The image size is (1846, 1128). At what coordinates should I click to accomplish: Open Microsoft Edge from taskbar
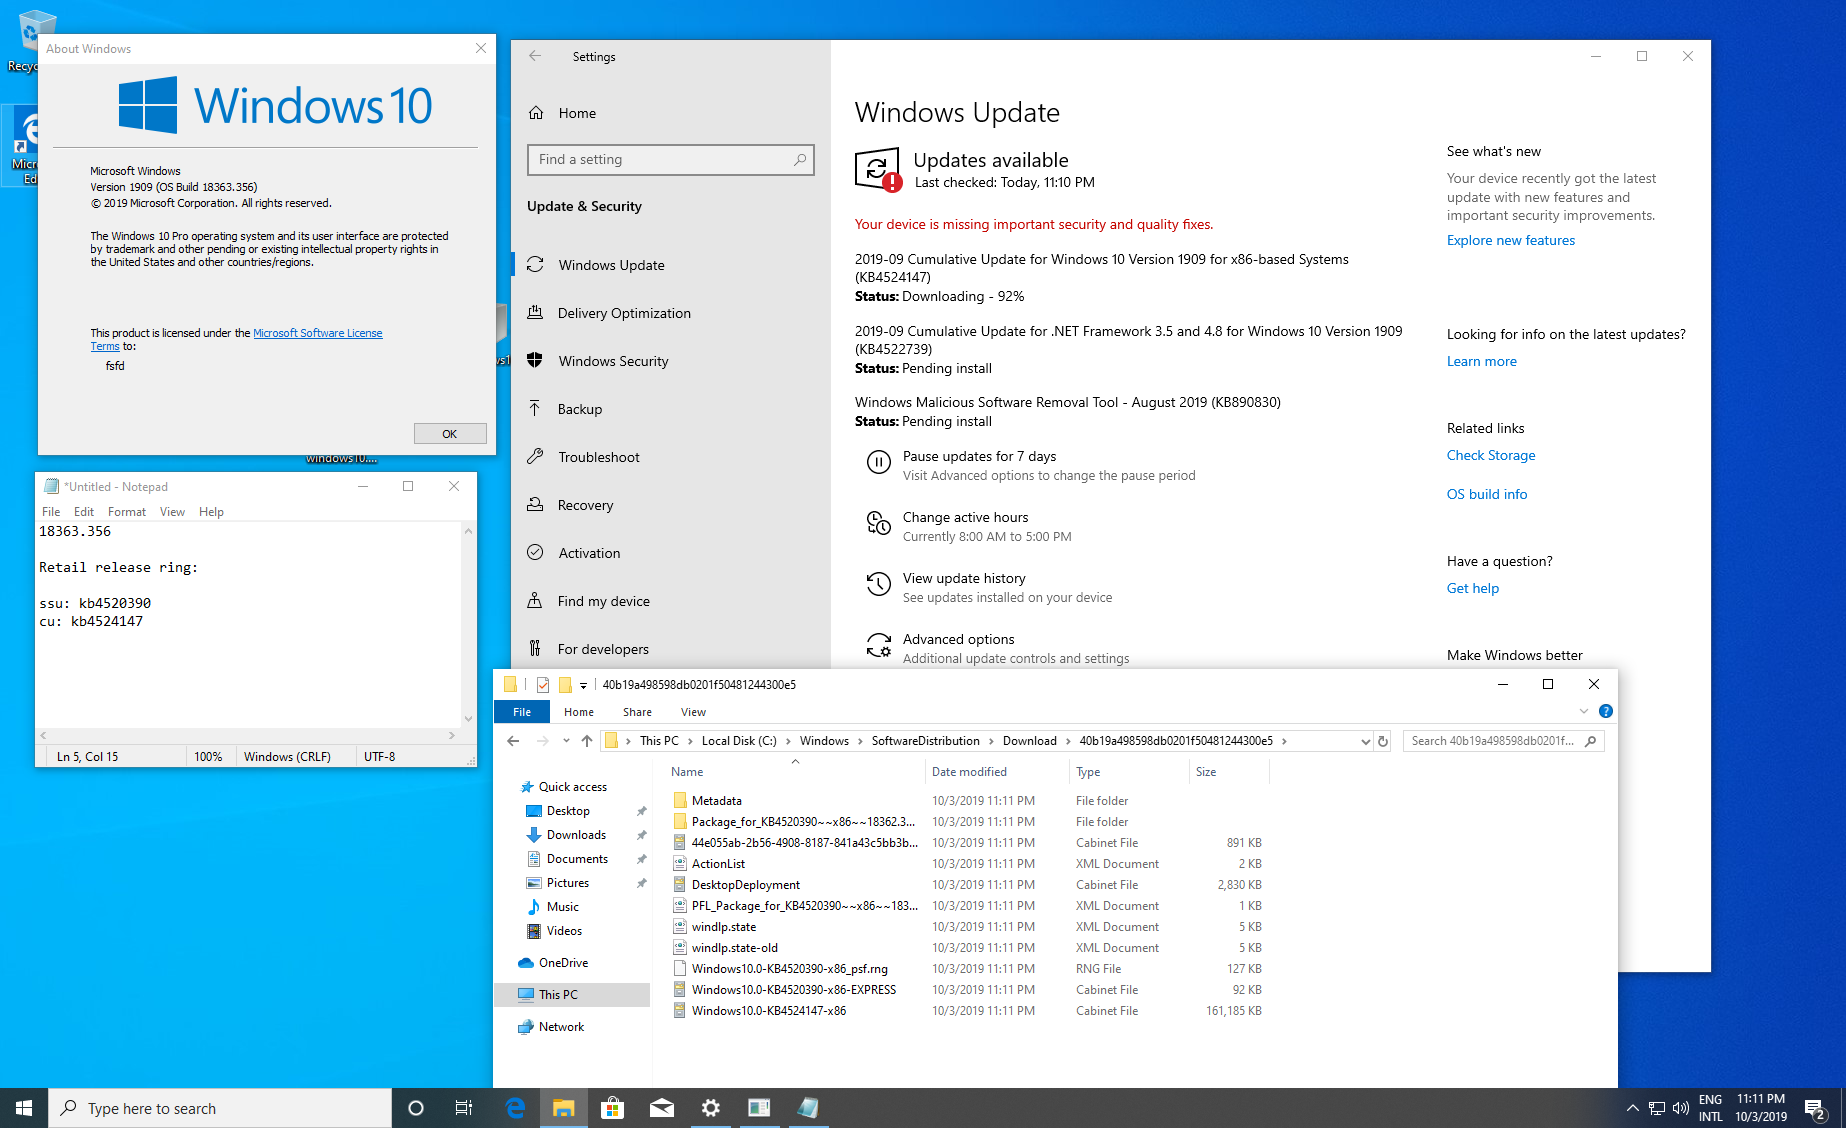coord(515,1108)
